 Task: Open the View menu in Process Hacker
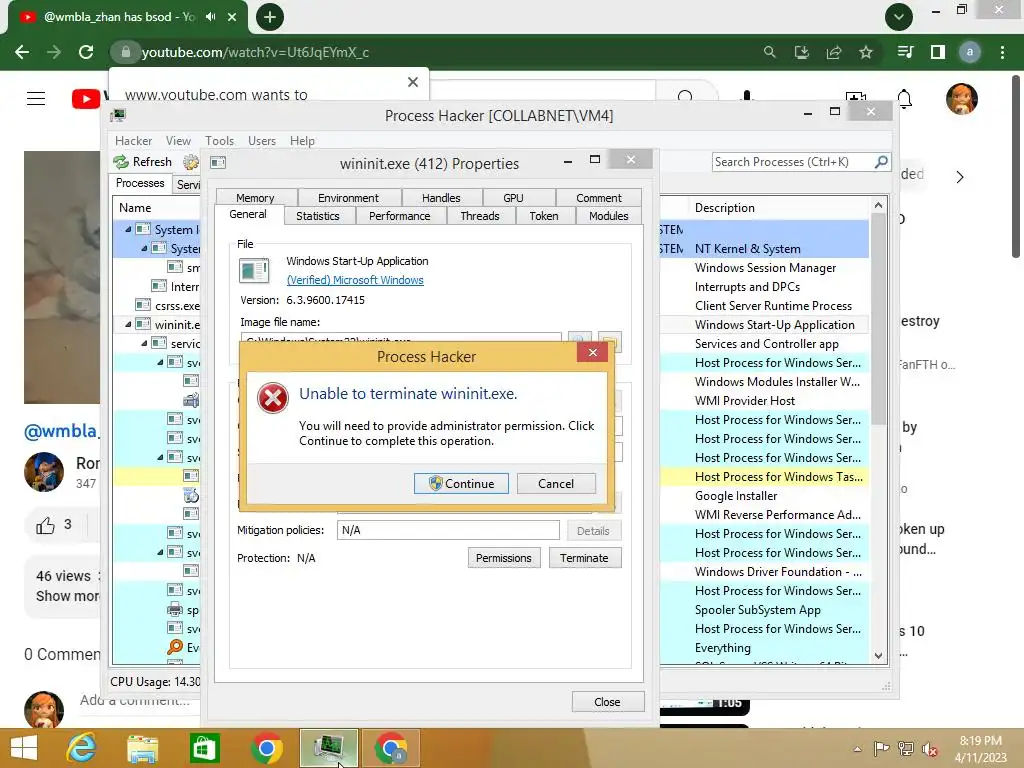tap(178, 141)
